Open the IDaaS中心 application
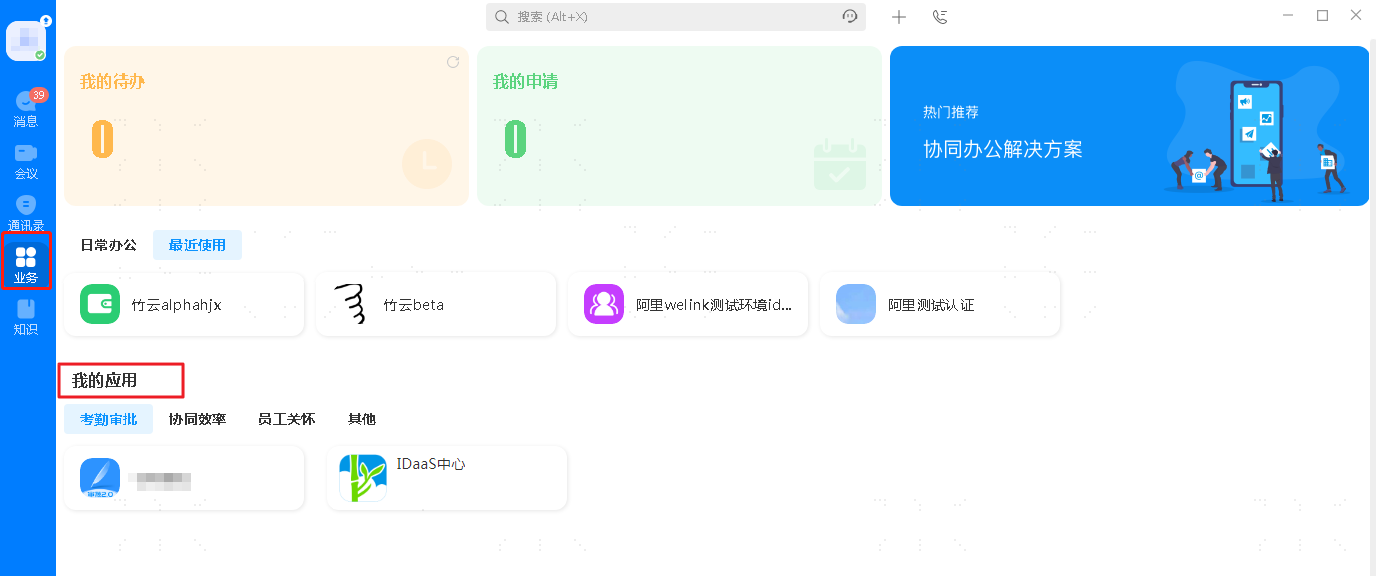This screenshot has width=1376, height=576. [x=447, y=478]
